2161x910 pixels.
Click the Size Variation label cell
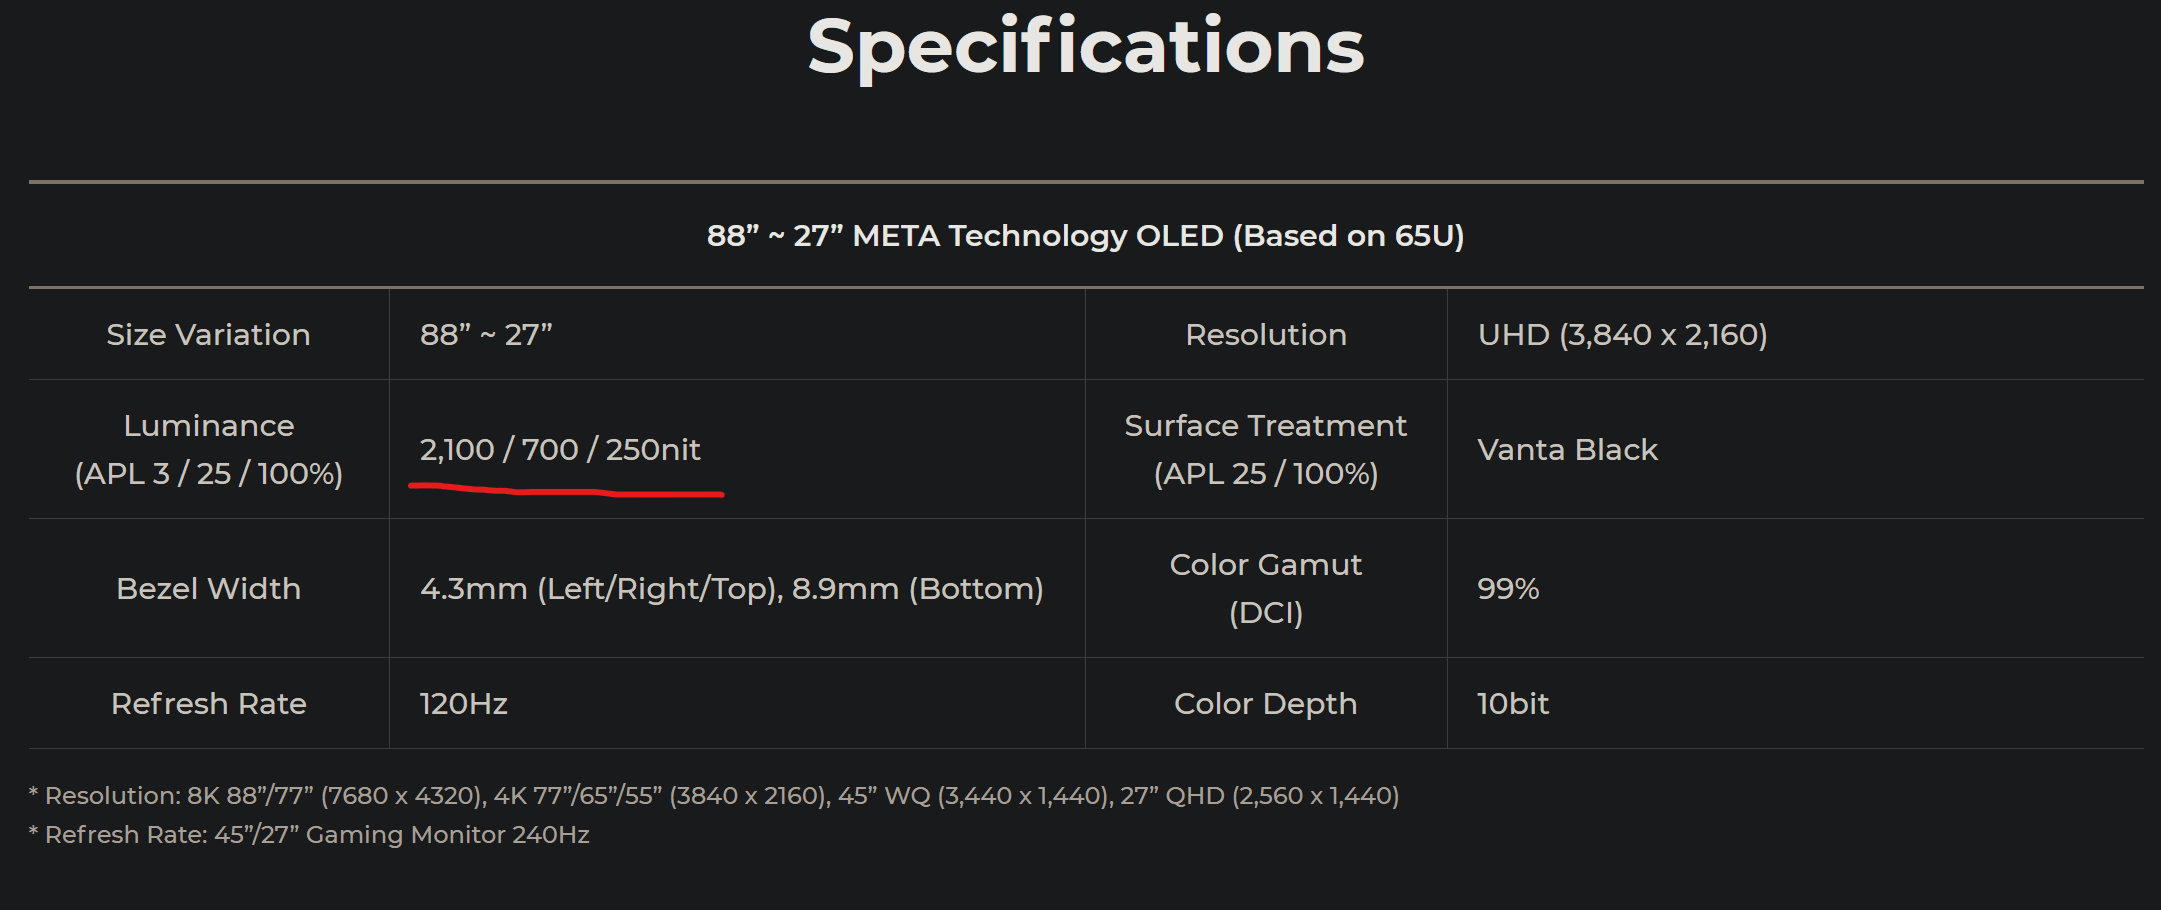tap(208, 335)
